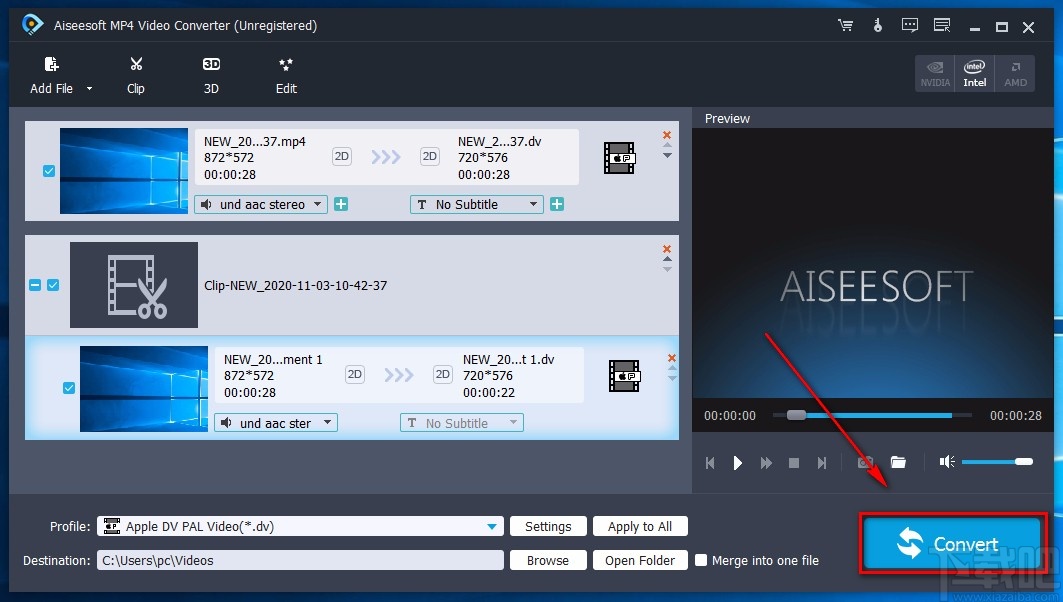1063x602 pixels.
Task: Click the output format icon beside NEW_2...37.dv
Action: click(x=619, y=157)
